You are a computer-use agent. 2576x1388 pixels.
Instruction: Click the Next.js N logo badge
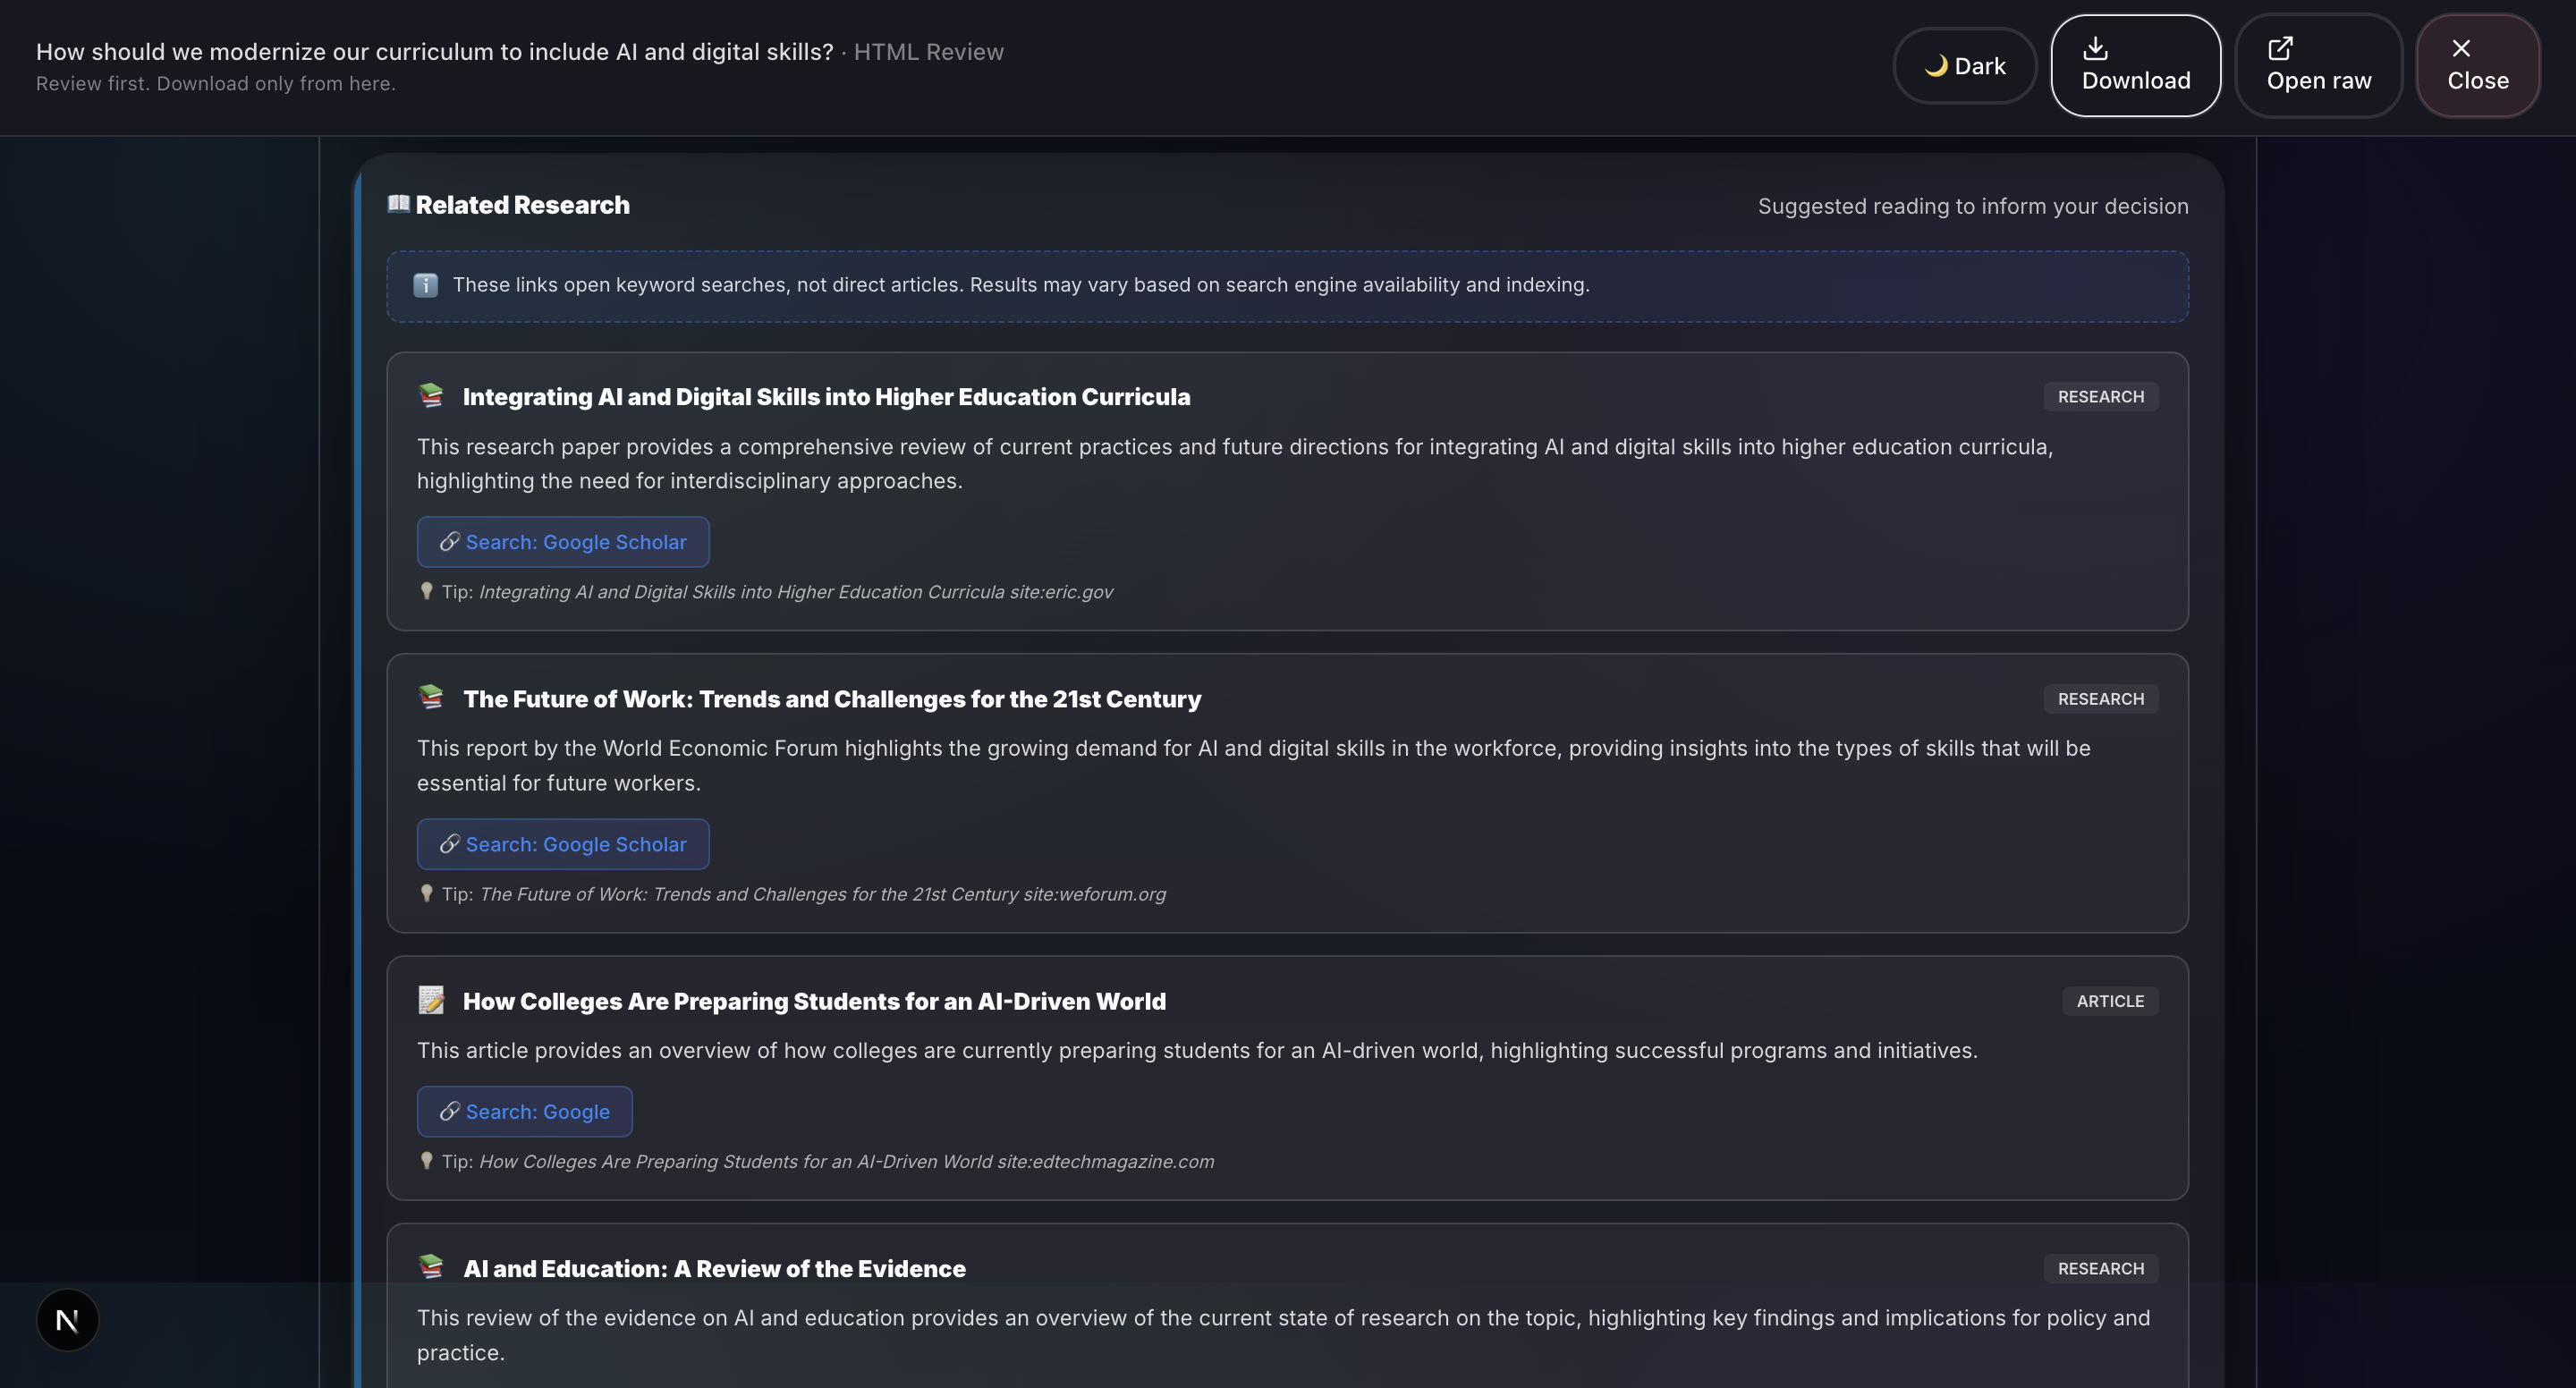click(67, 1320)
